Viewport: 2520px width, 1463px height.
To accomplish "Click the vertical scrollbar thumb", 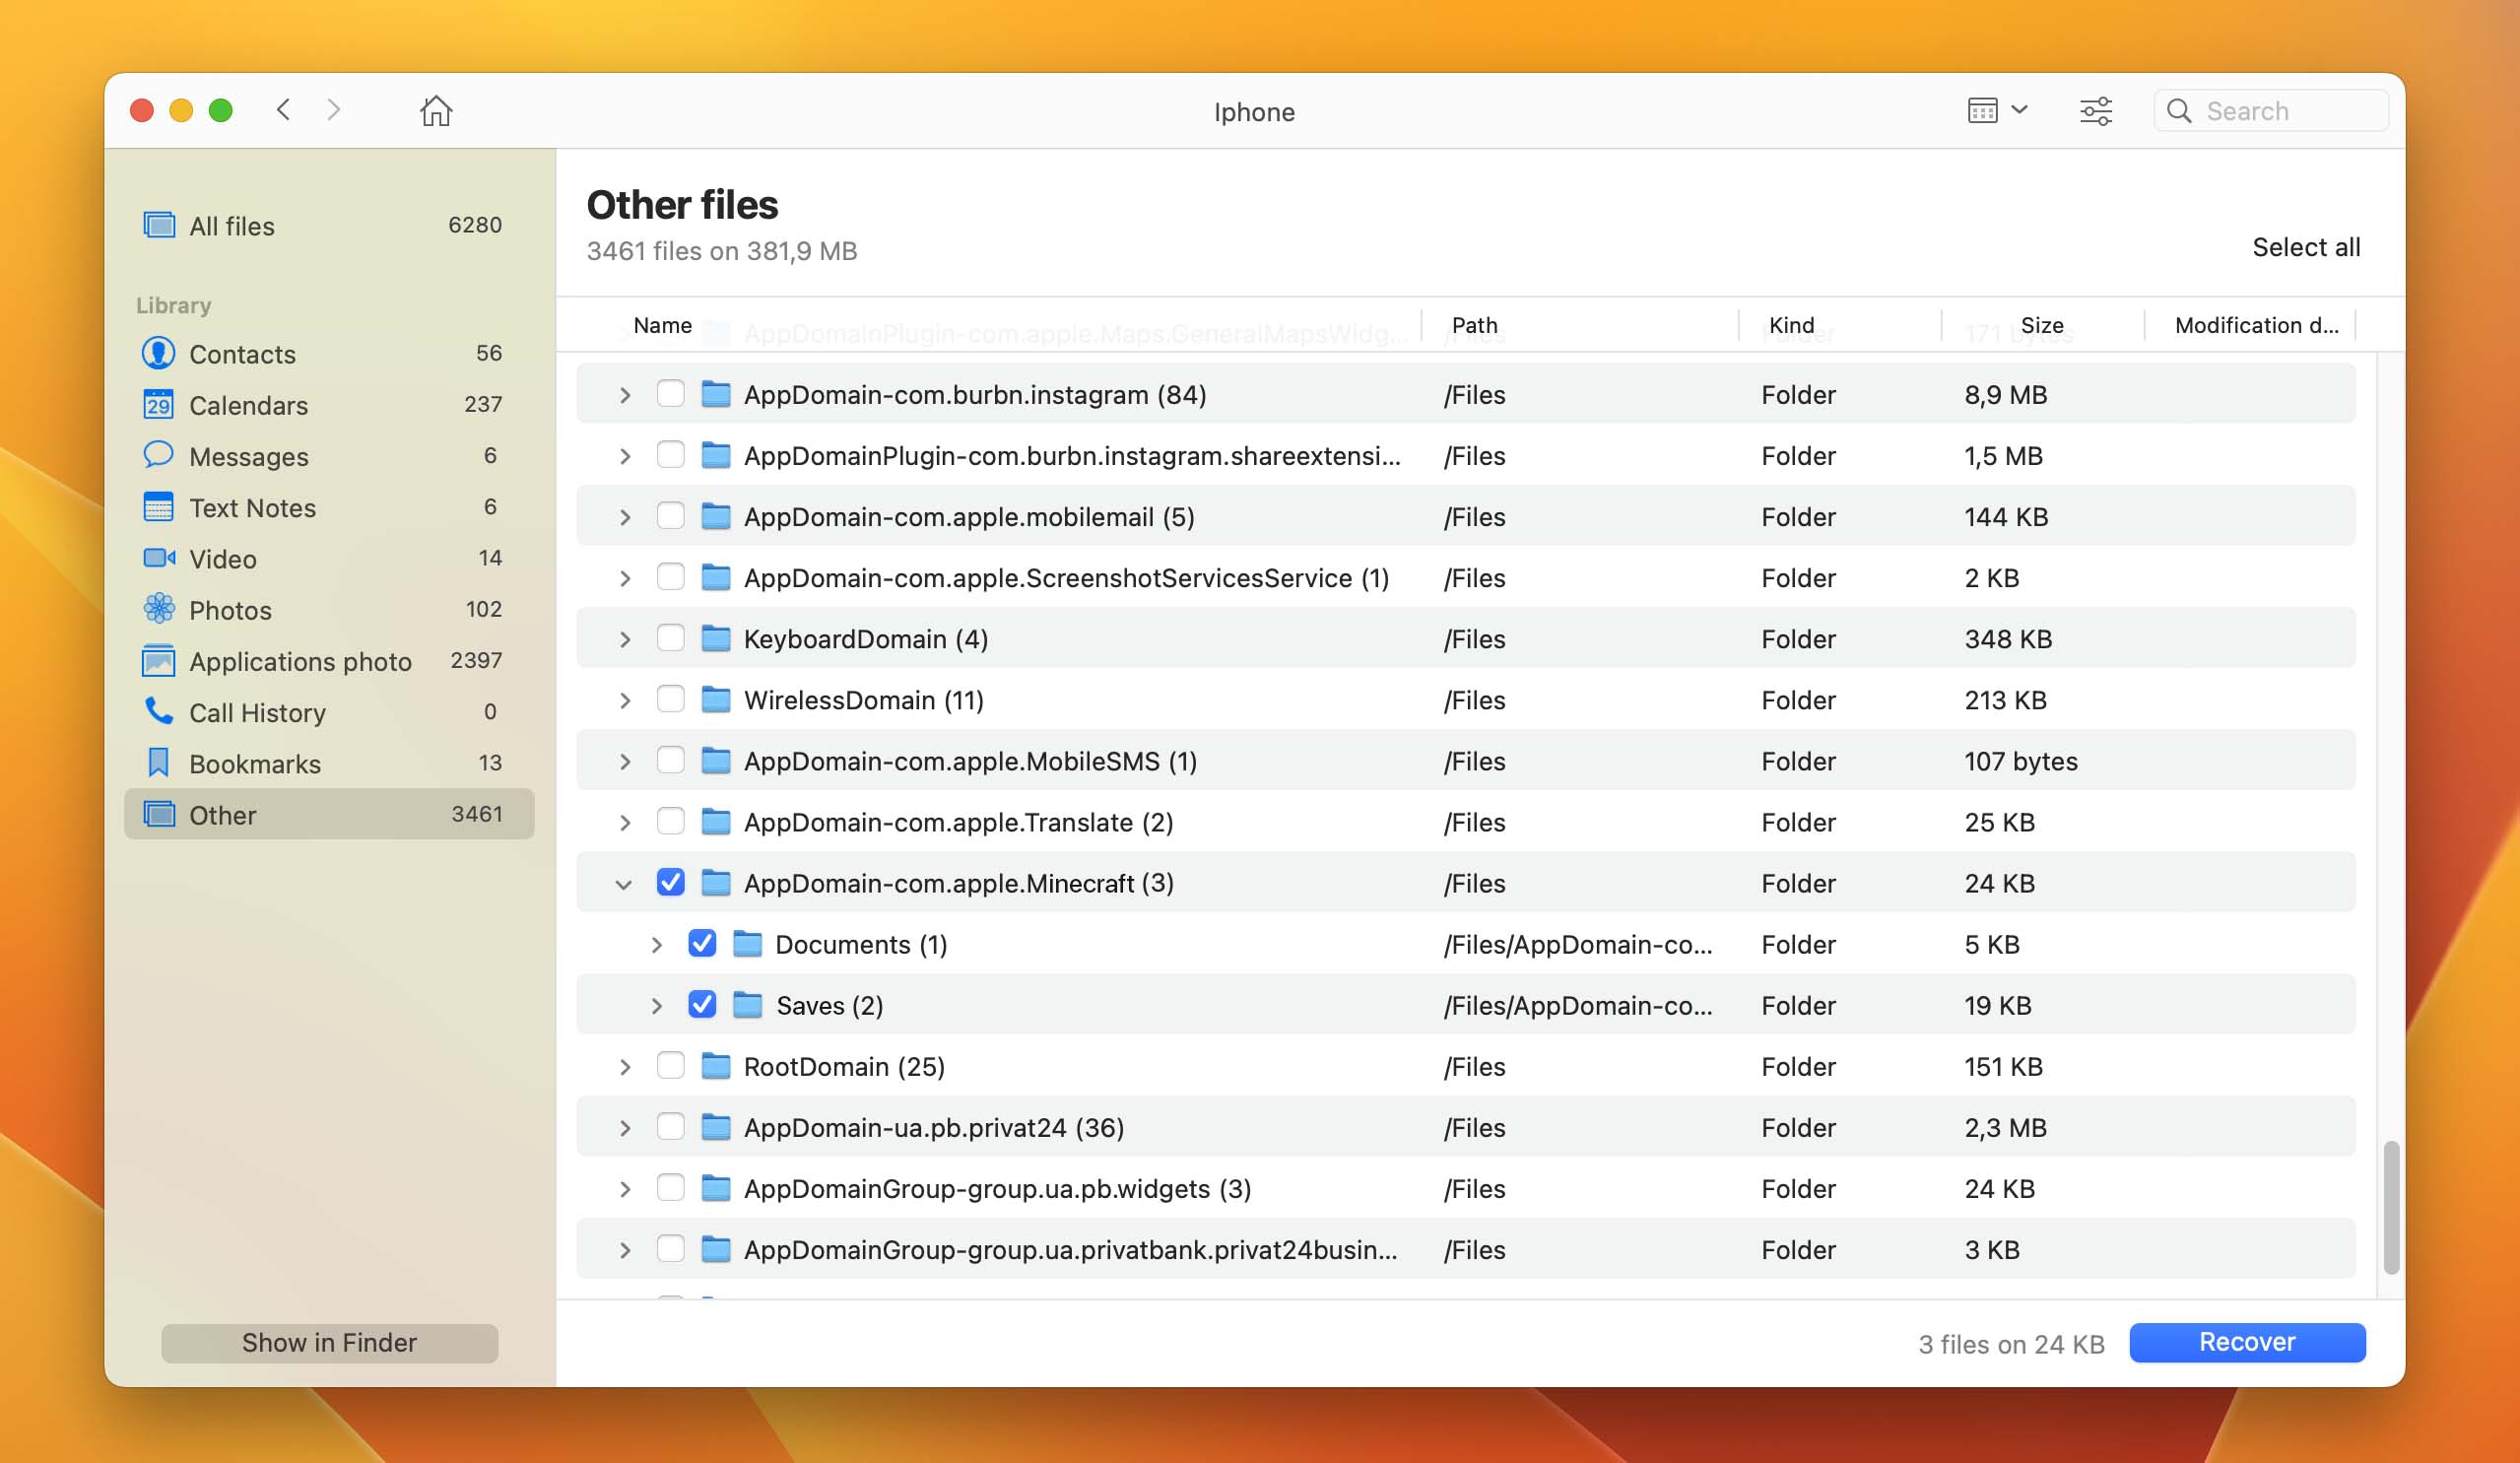I will pos(2390,1207).
